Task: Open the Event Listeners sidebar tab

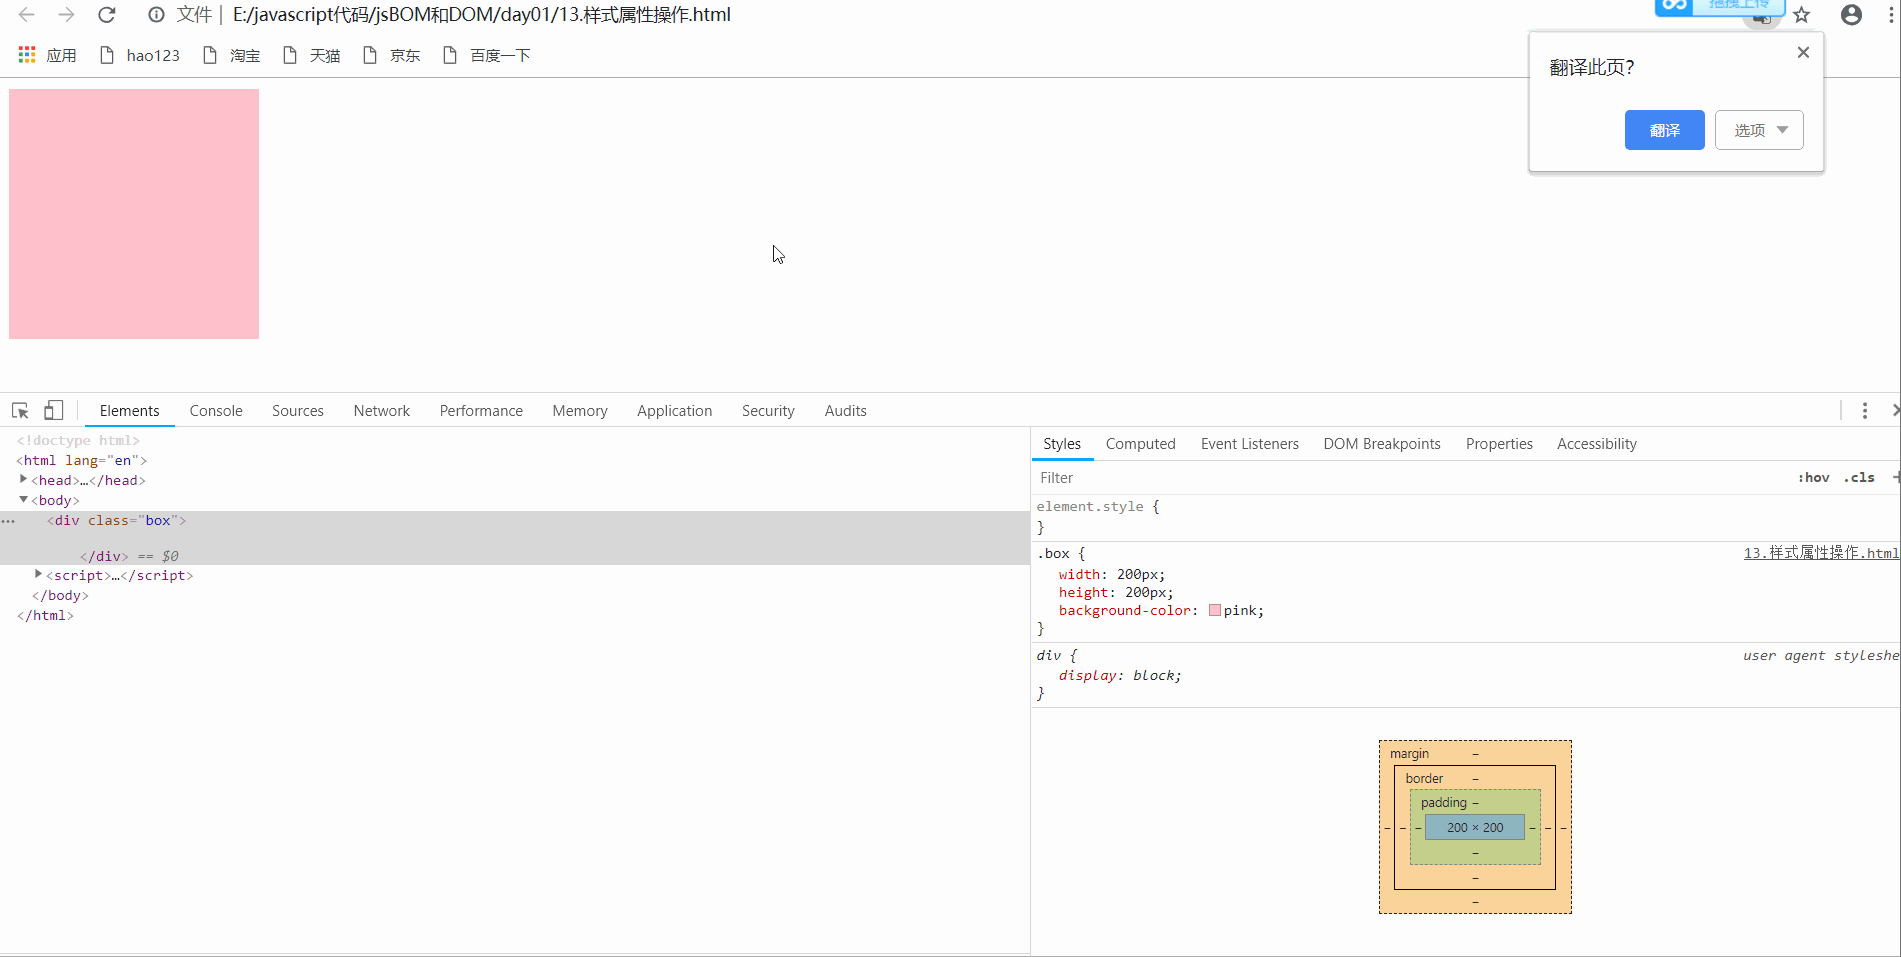Action: pyautogui.click(x=1250, y=444)
